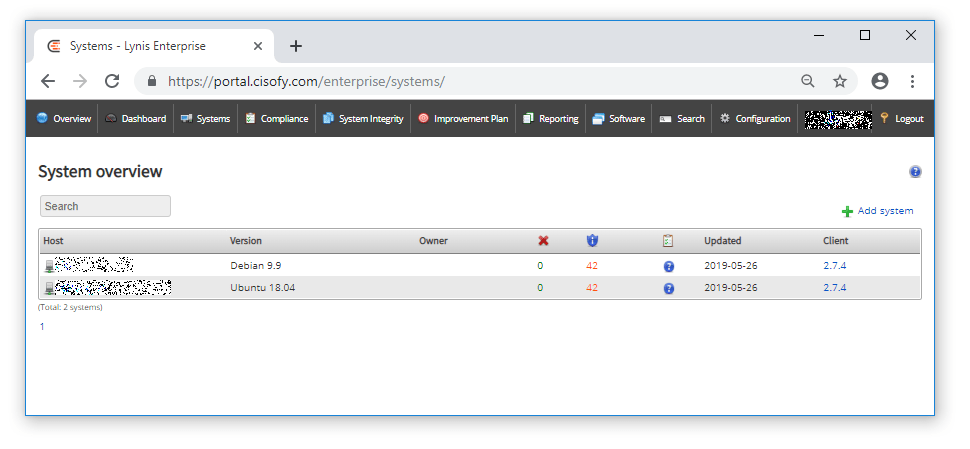Sort by the Version column header
Screen dimensions: 970x449
coord(246,241)
